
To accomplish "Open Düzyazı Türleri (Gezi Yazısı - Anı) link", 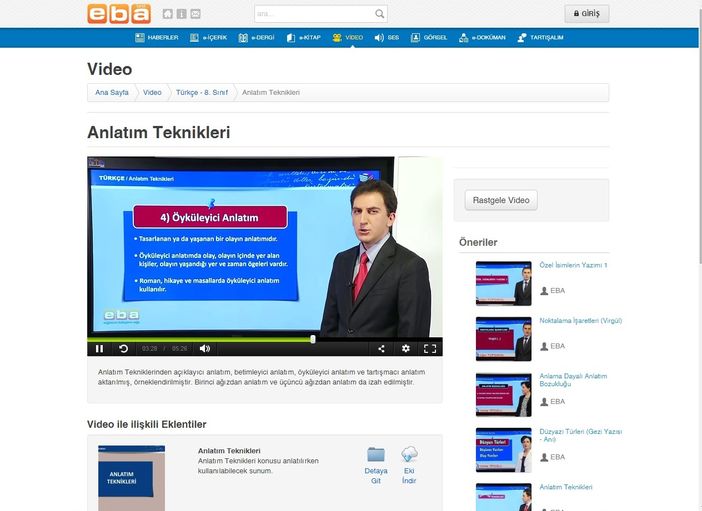I will pyautogui.click(x=581, y=435).
